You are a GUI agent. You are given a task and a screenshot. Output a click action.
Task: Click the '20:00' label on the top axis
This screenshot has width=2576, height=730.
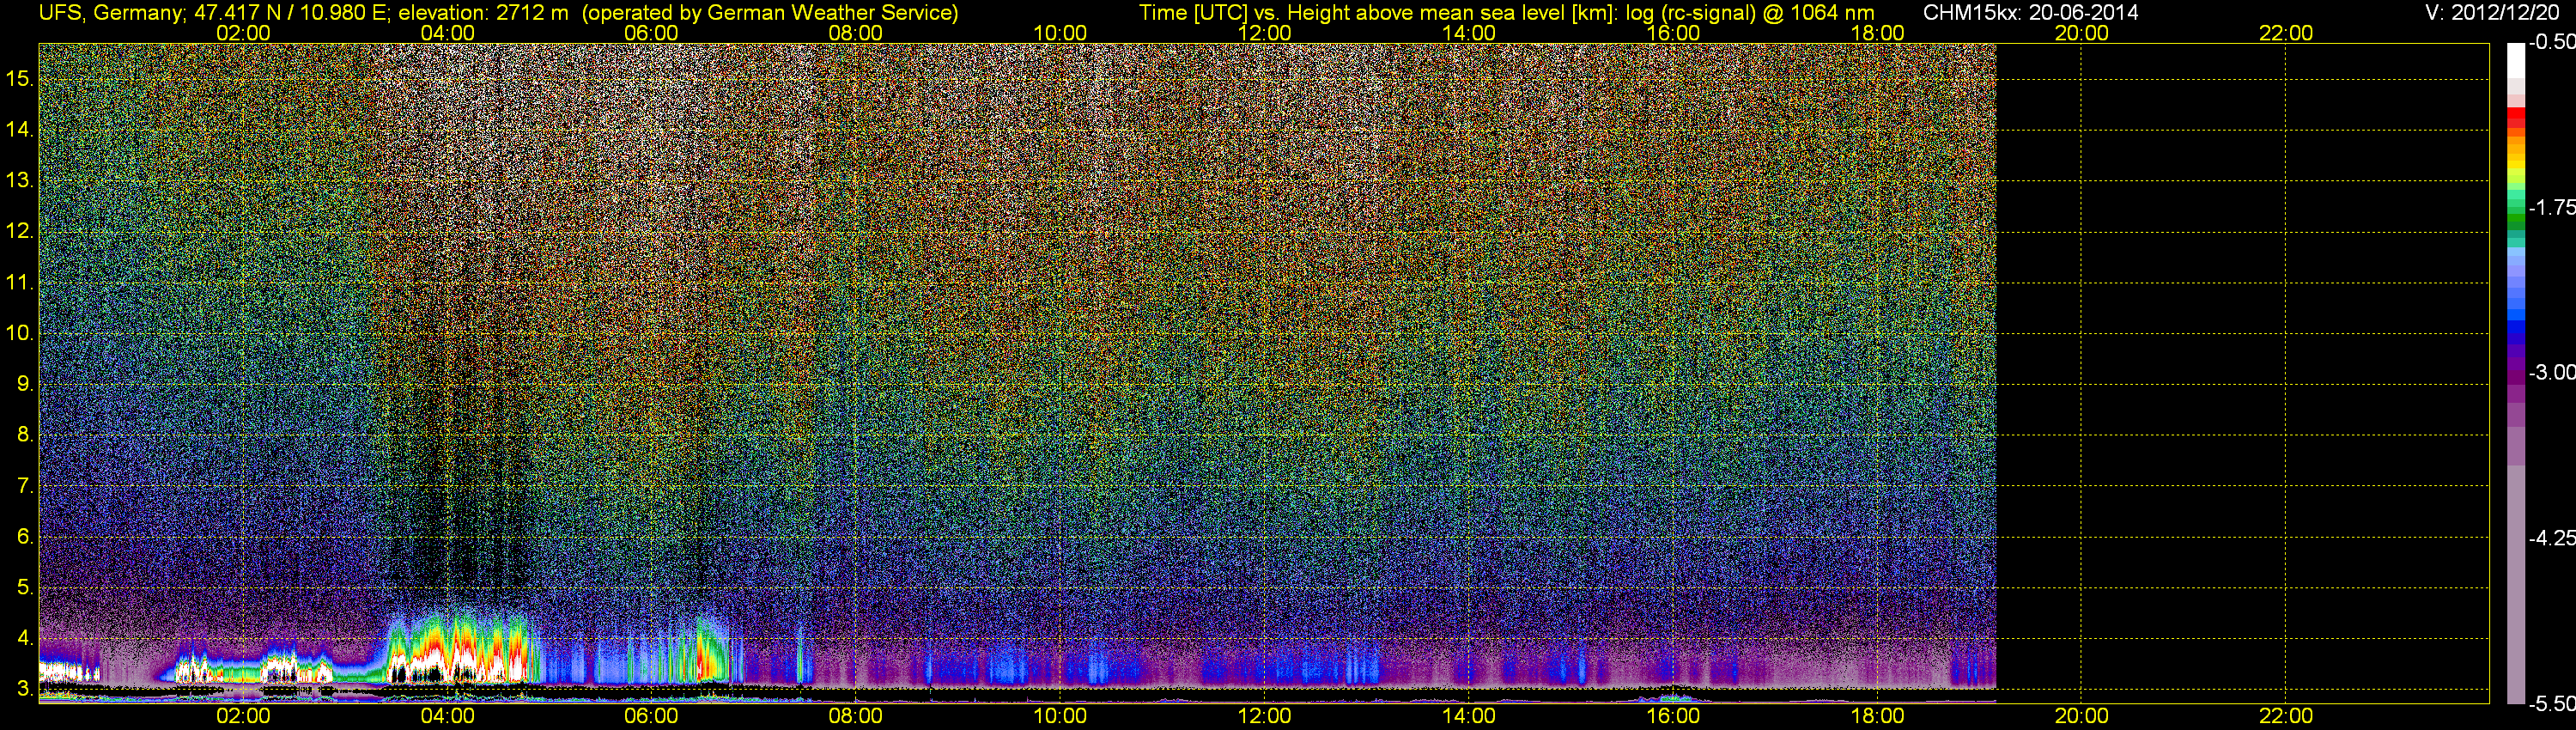point(2082,33)
